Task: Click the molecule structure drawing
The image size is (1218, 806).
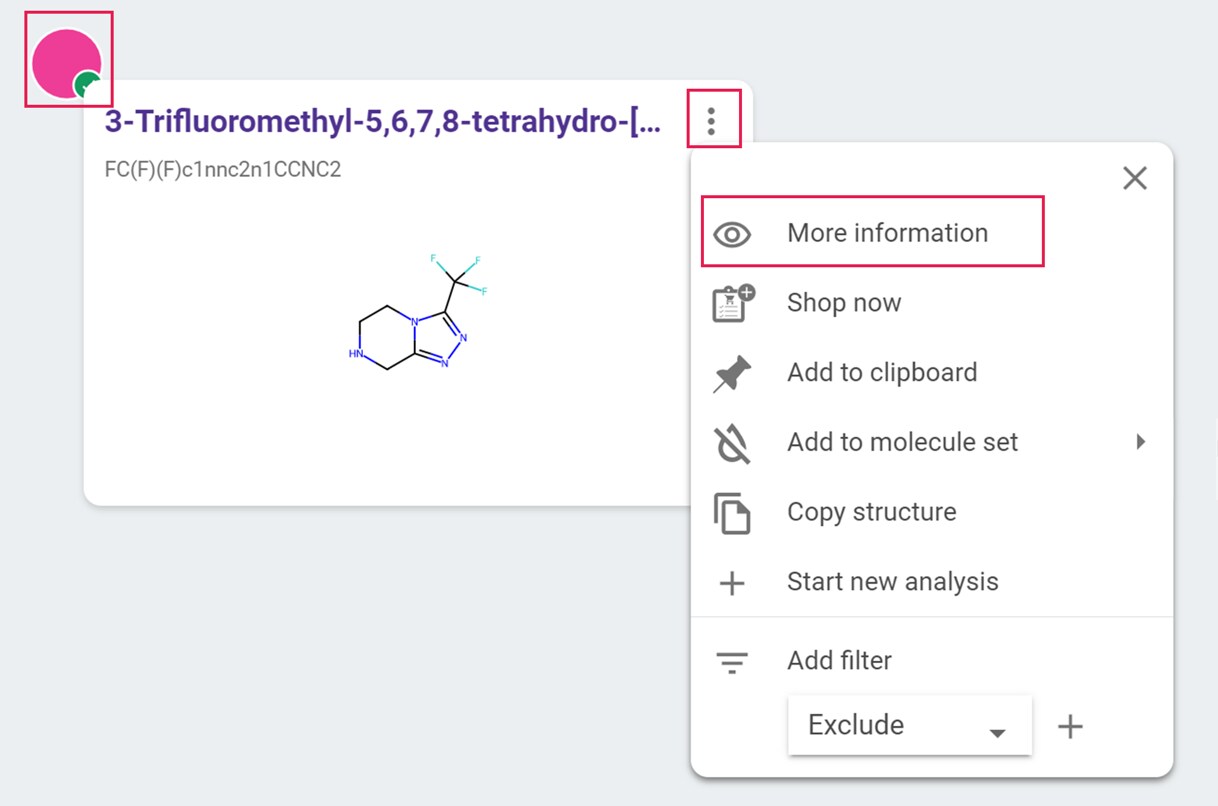Action: 420,313
